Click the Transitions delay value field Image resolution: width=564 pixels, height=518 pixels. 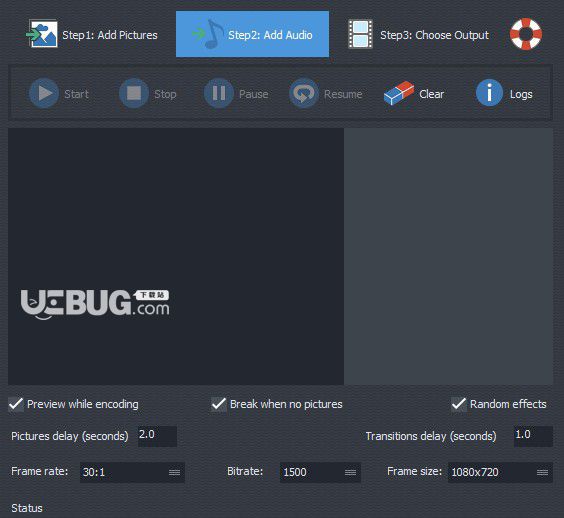(533, 436)
